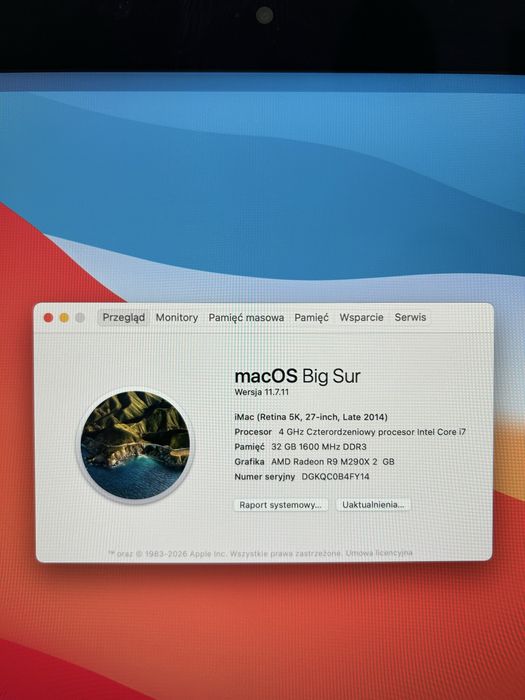525x700 pixels.
Task: Minimize window with the yellow button
Action: click(64, 318)
